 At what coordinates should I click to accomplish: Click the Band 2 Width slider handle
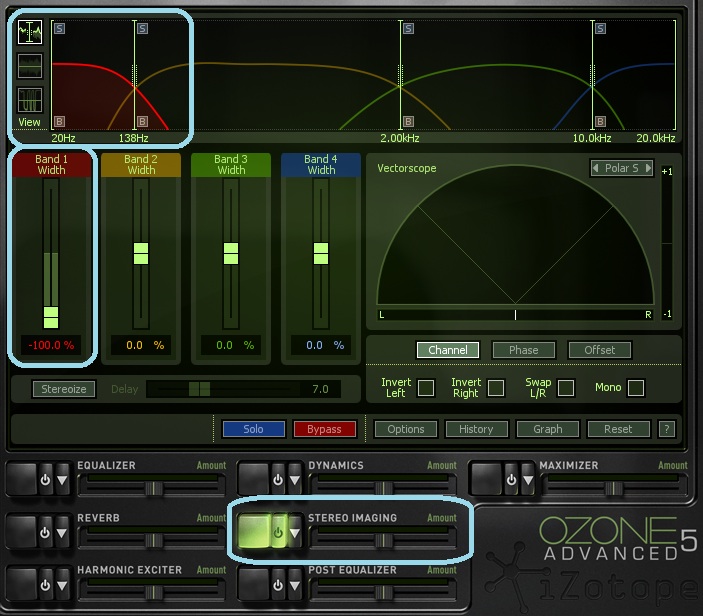pos(141,253)
